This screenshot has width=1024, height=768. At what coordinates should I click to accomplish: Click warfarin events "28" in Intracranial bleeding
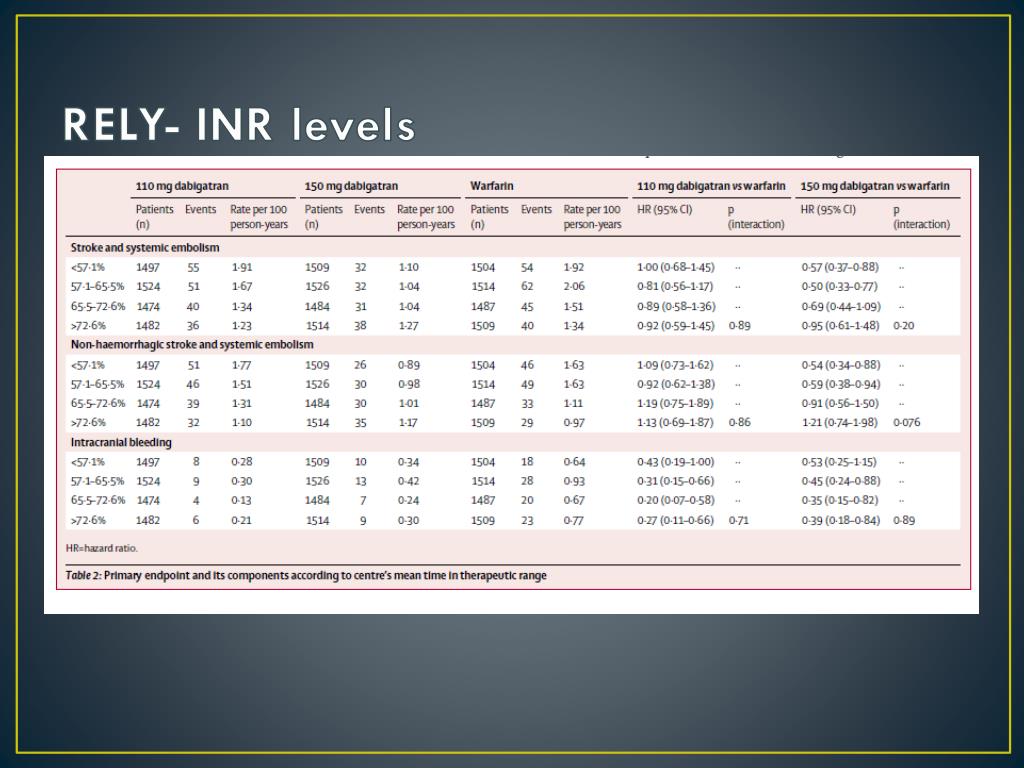pyautogui.click(x=527, y=481)
